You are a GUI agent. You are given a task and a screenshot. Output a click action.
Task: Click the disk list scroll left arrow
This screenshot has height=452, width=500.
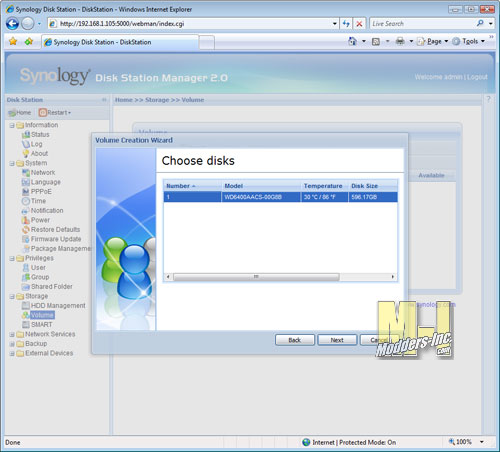(168, 277)
